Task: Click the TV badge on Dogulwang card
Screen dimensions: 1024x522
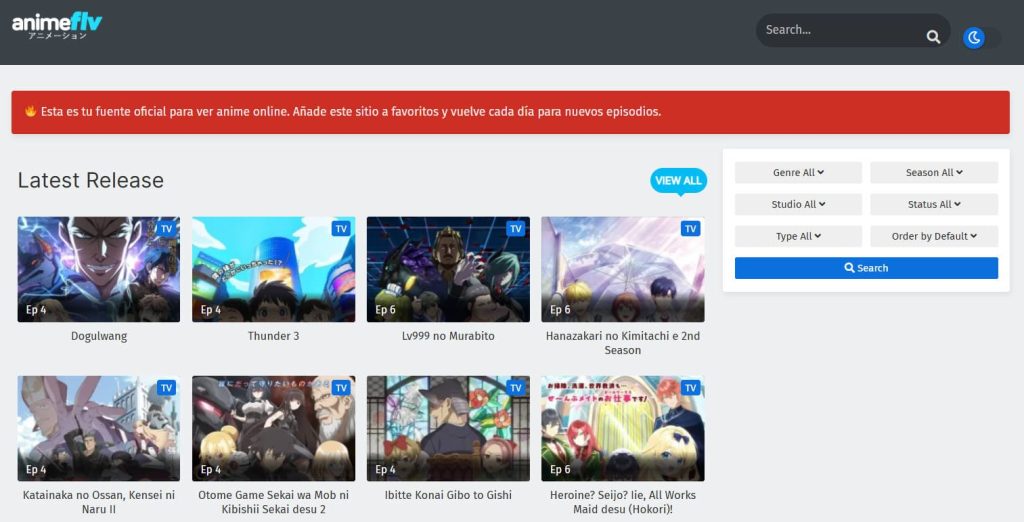Action: 167,229
